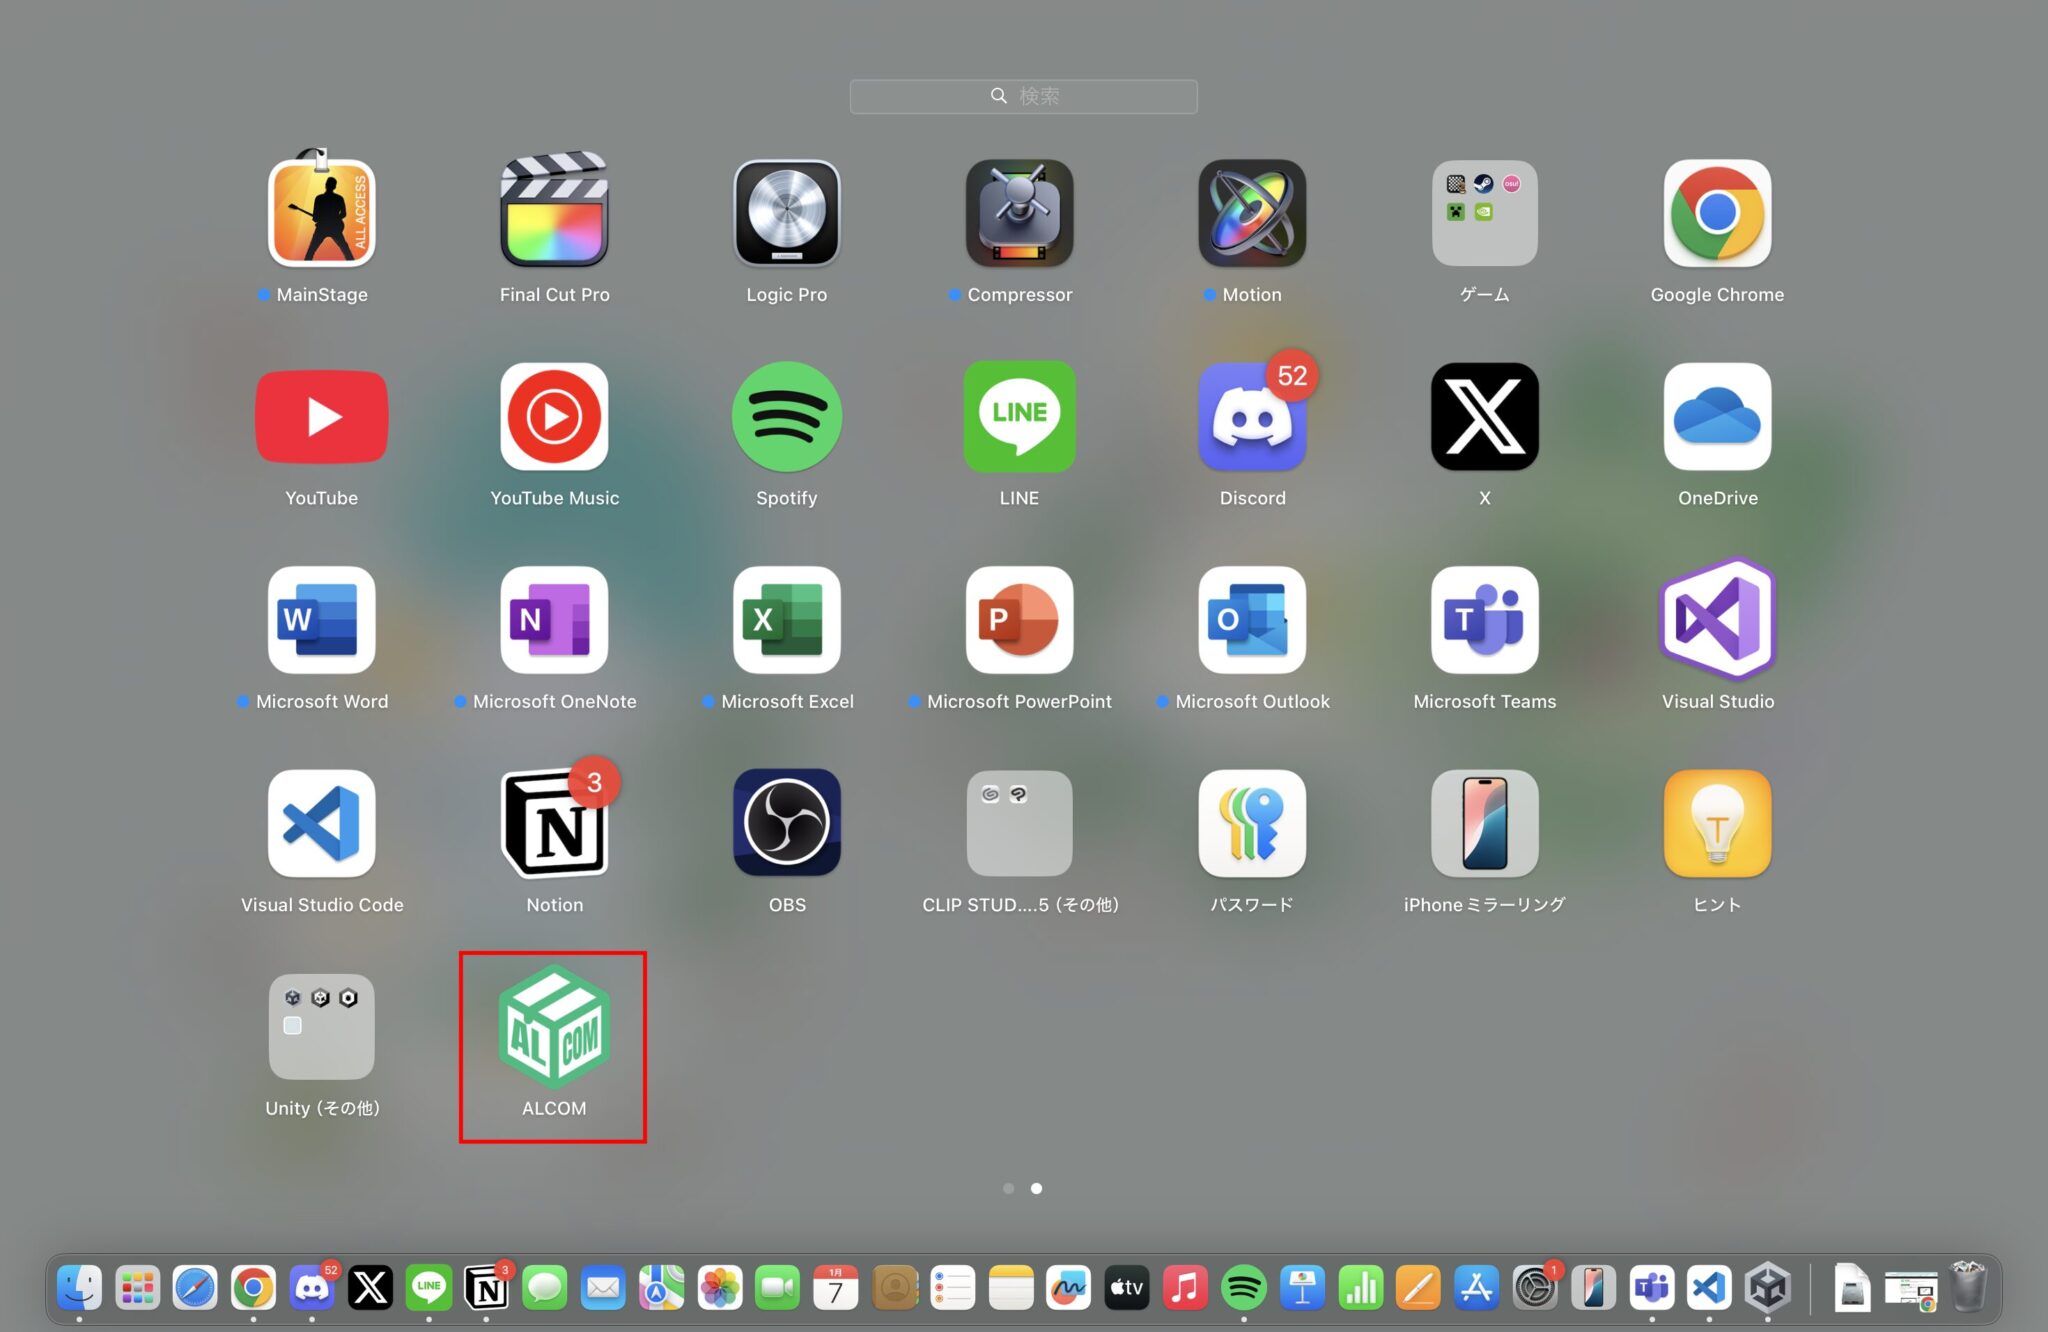
Task: Open Finder in the Dock
Action: pyautogui.click(x=79, y=1288)
